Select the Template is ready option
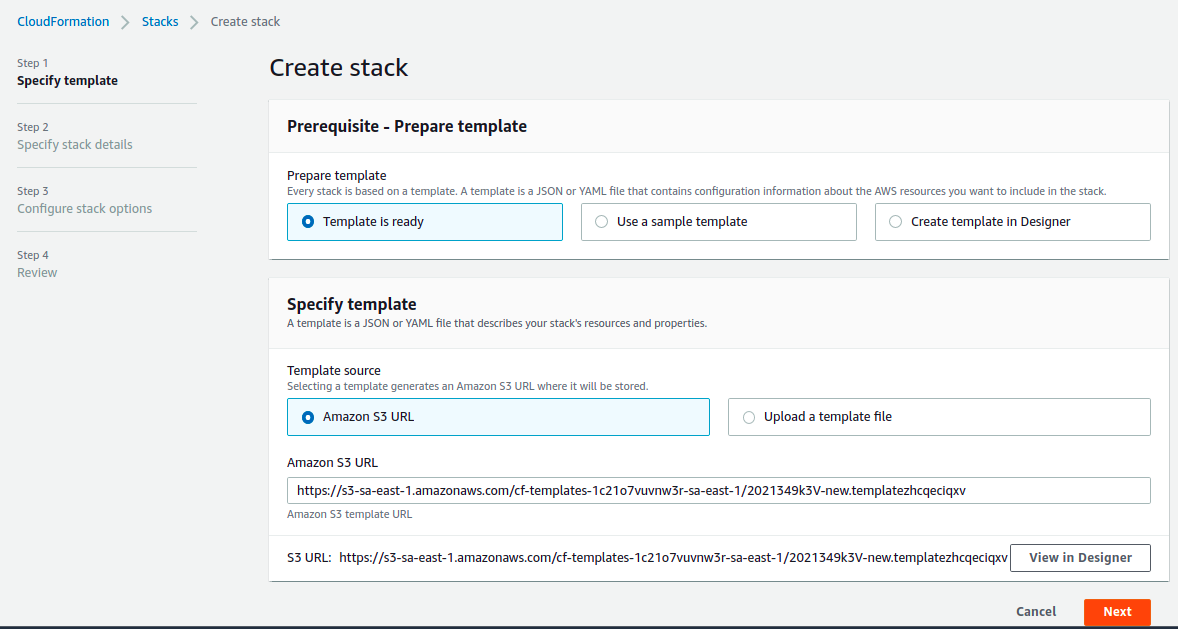The image size is (1178, 629). click(424, 222)
